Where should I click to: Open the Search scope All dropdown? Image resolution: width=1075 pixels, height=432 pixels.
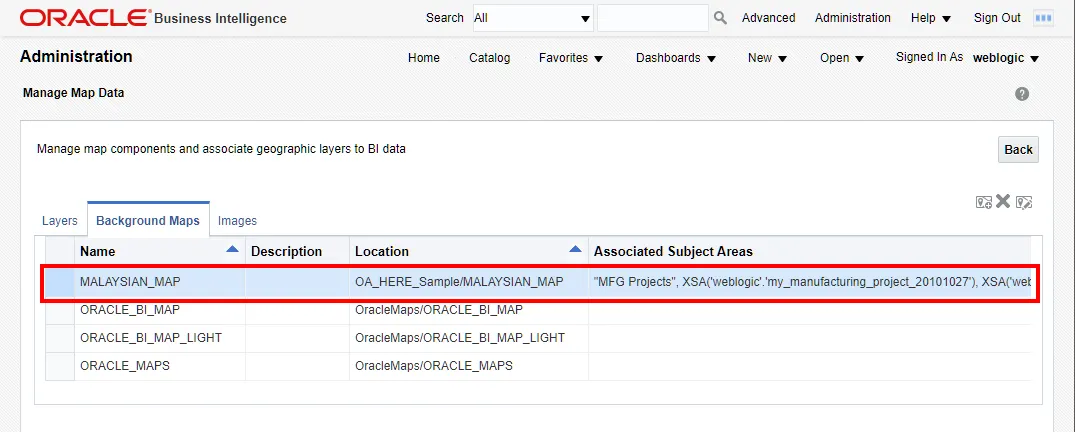532,18
